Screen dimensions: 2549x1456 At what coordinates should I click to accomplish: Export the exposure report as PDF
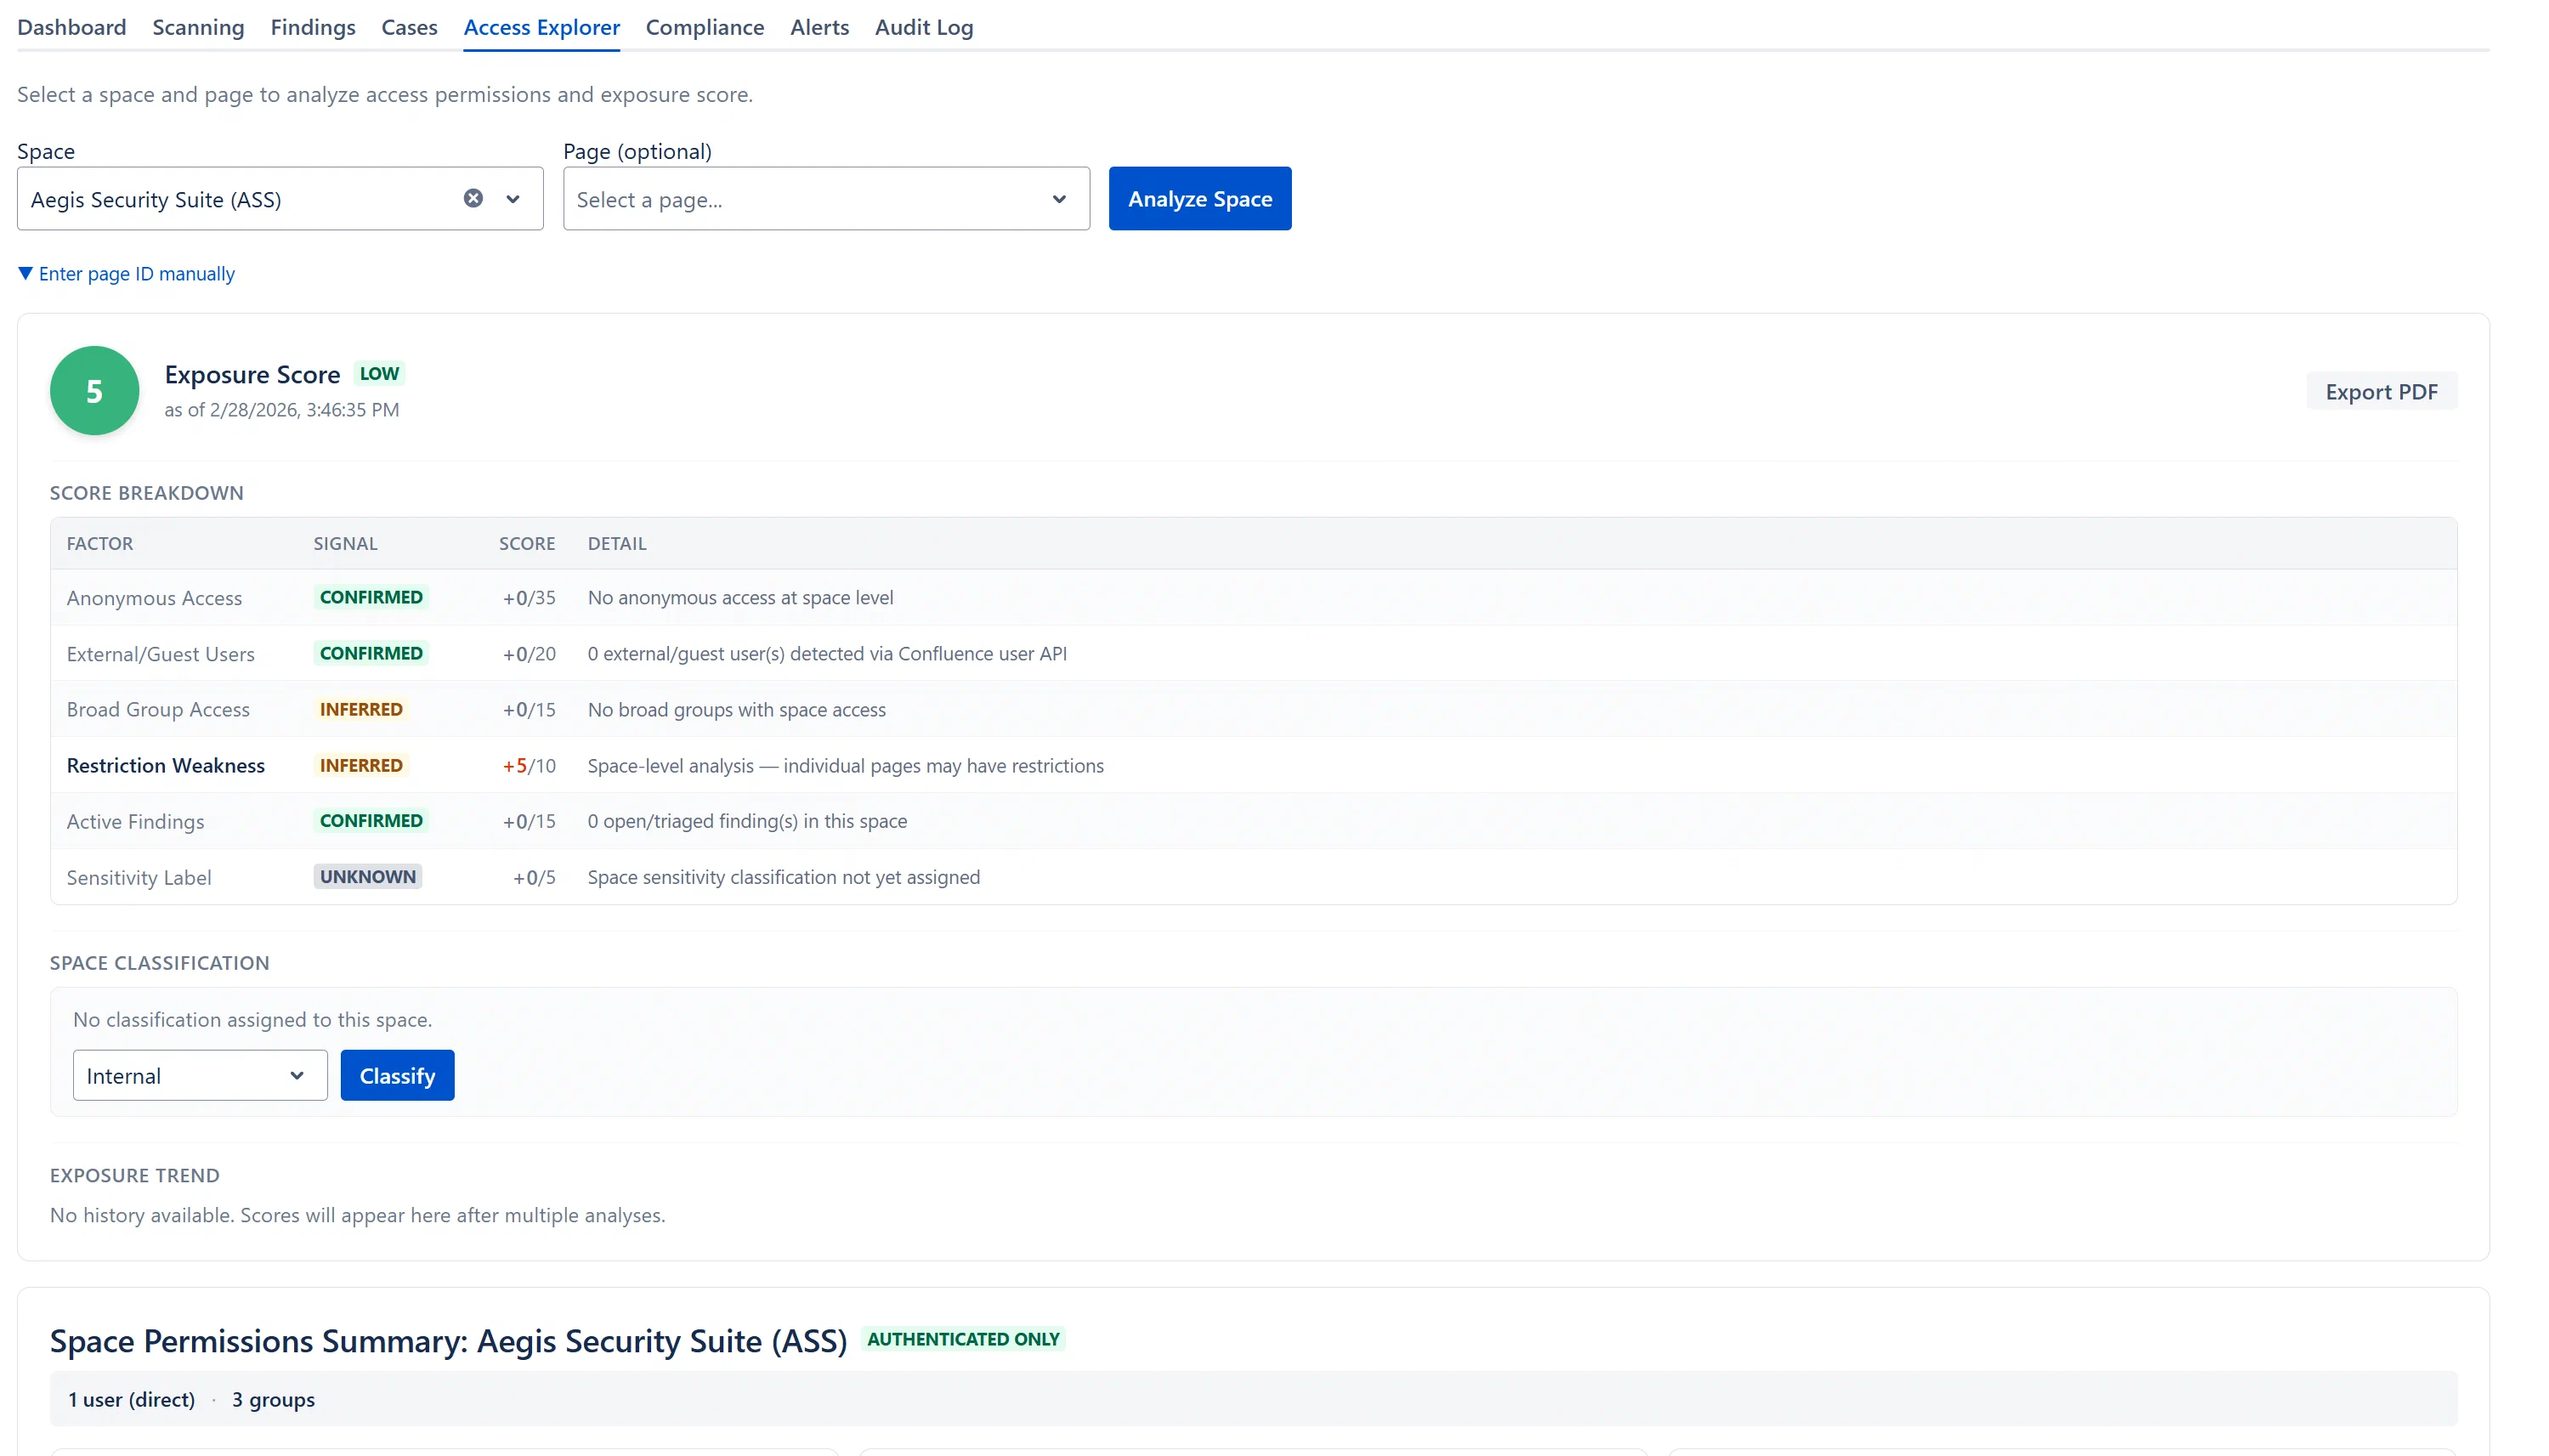click(x=2381, y=392)
